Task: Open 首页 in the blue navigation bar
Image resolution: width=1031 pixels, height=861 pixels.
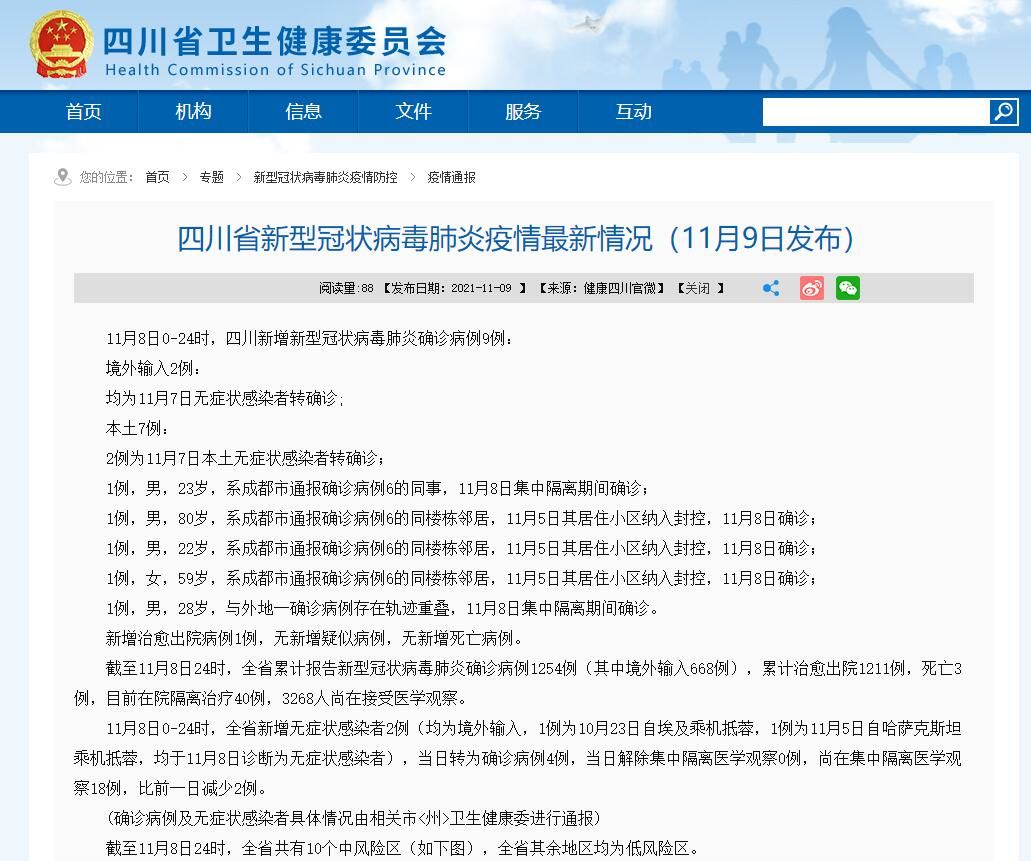Action: click(x=84, y=112)
